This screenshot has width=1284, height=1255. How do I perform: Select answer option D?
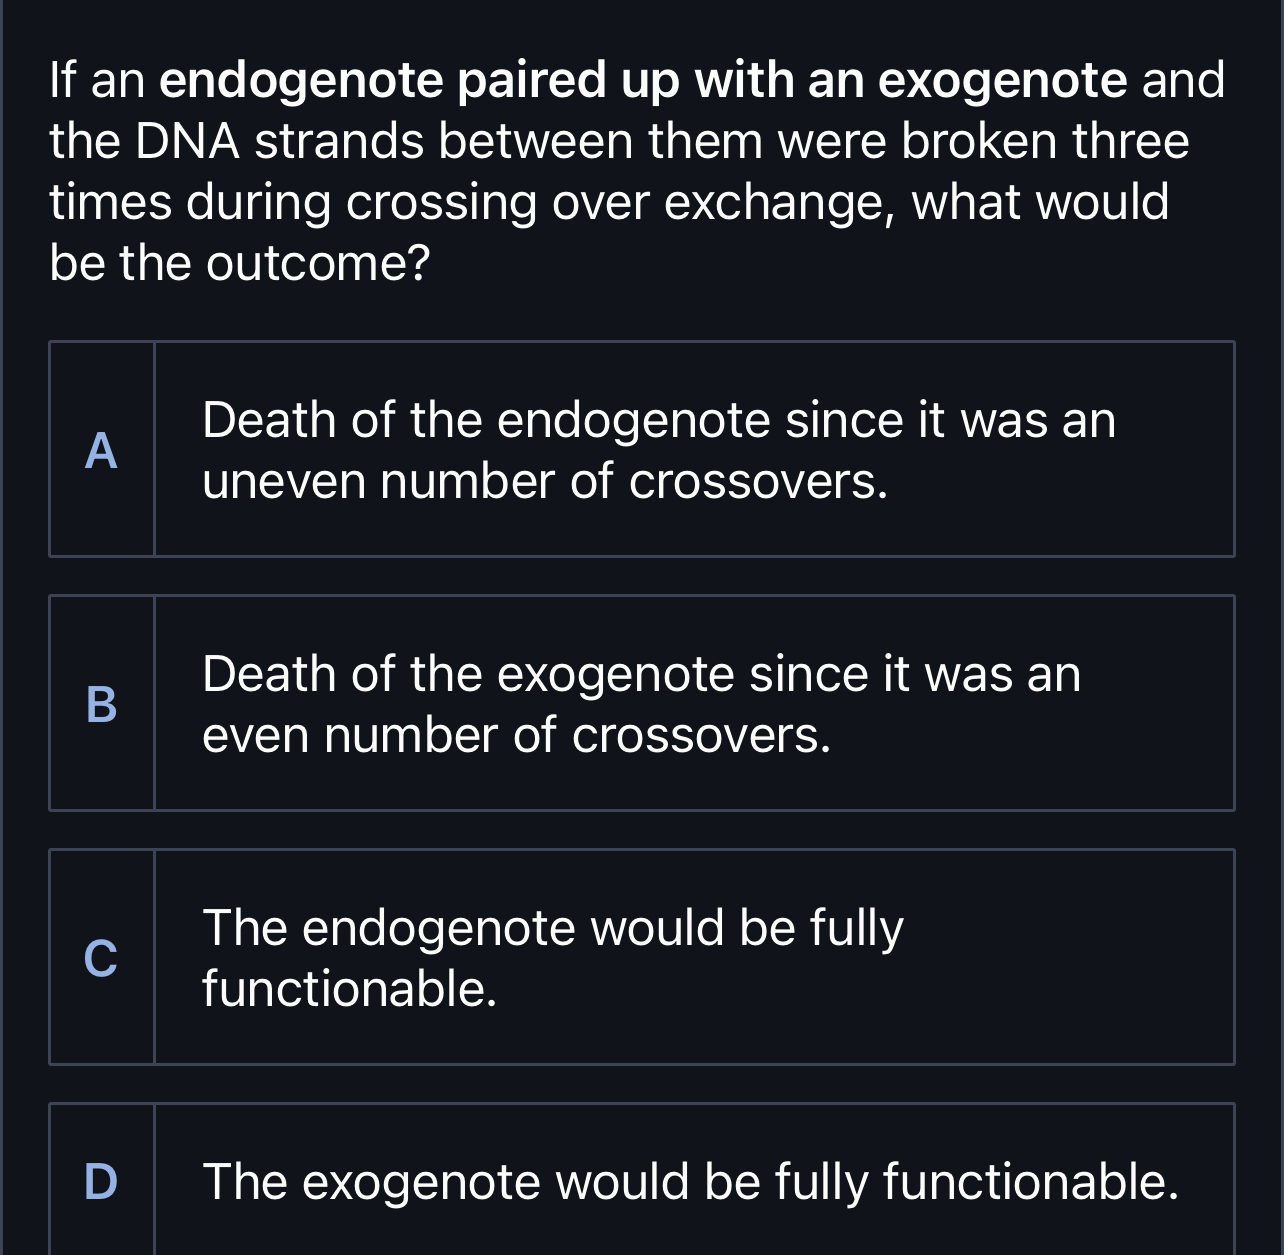coord(640,1180)
